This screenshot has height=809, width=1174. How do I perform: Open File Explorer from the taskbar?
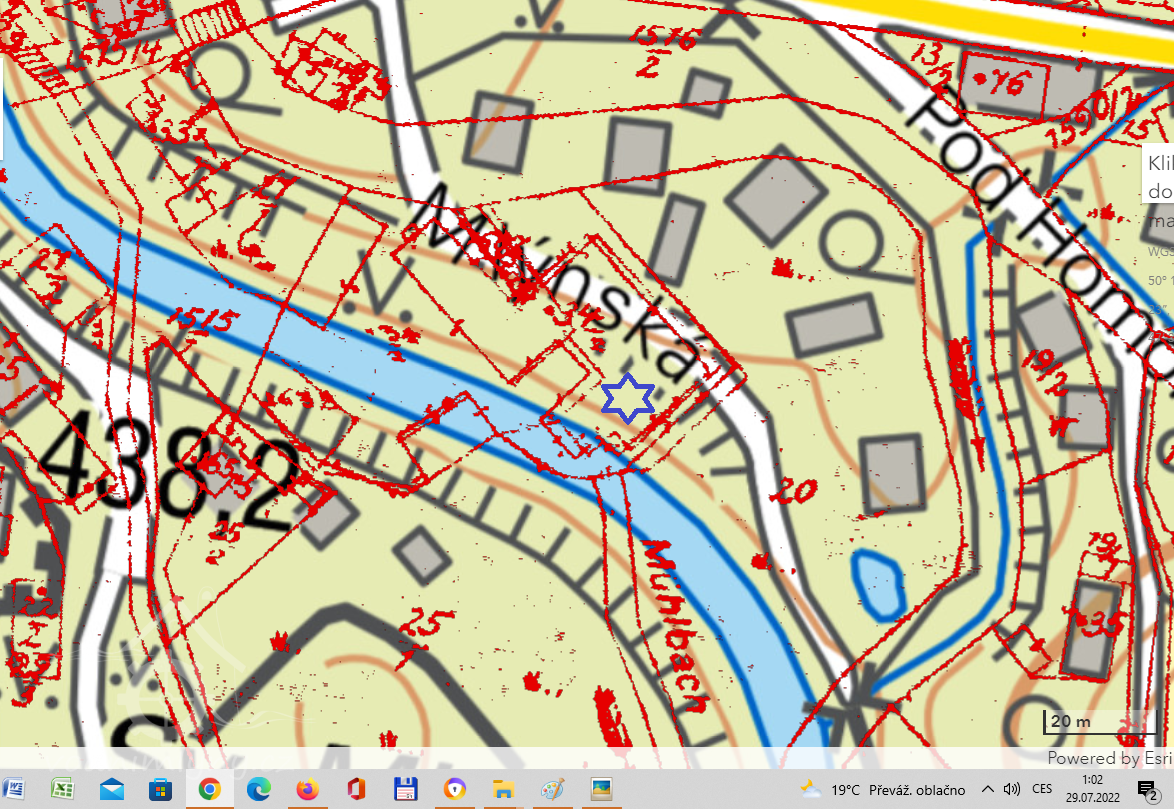(503, 789)
